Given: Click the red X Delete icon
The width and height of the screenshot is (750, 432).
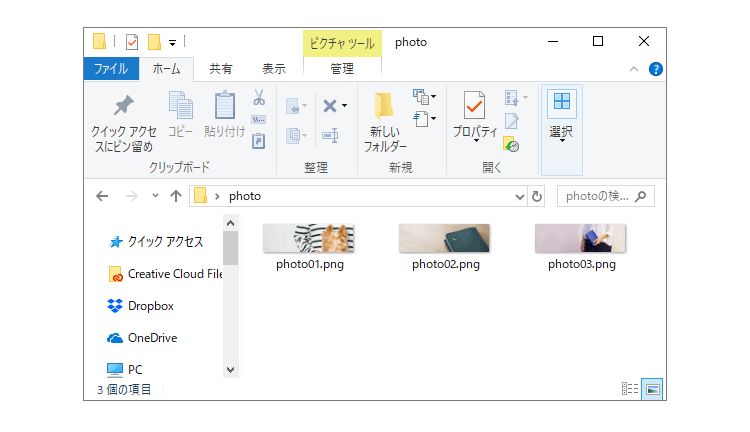Looking at the screenshot, I should (330, 106).
